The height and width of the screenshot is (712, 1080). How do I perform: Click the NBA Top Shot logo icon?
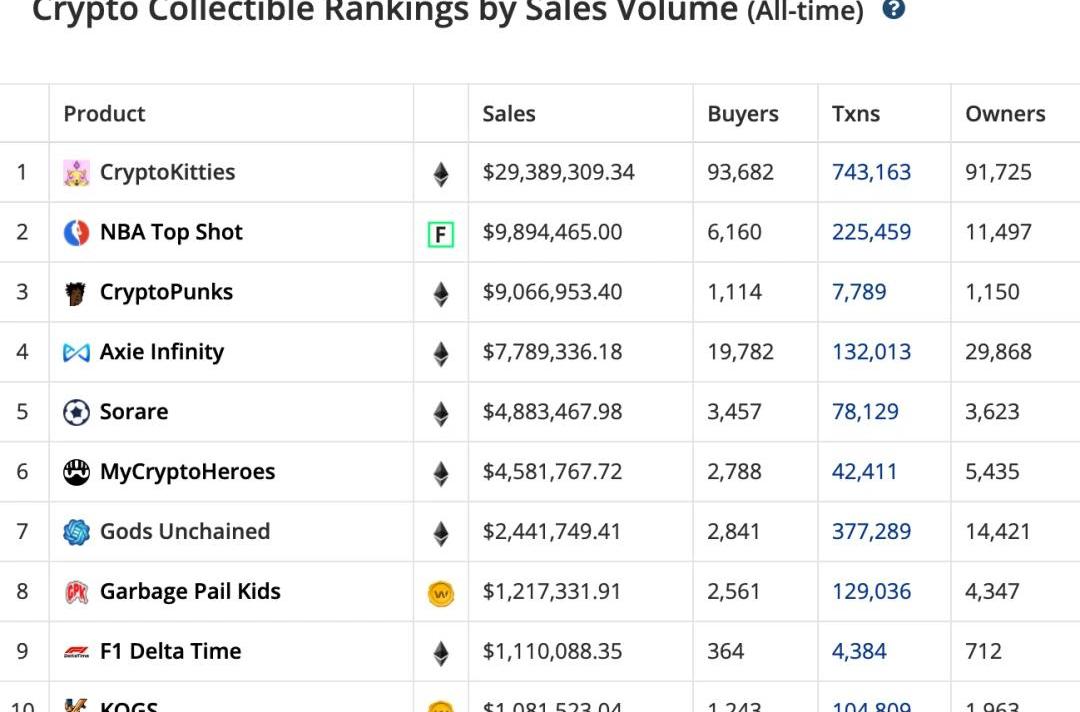click(76, 233)
